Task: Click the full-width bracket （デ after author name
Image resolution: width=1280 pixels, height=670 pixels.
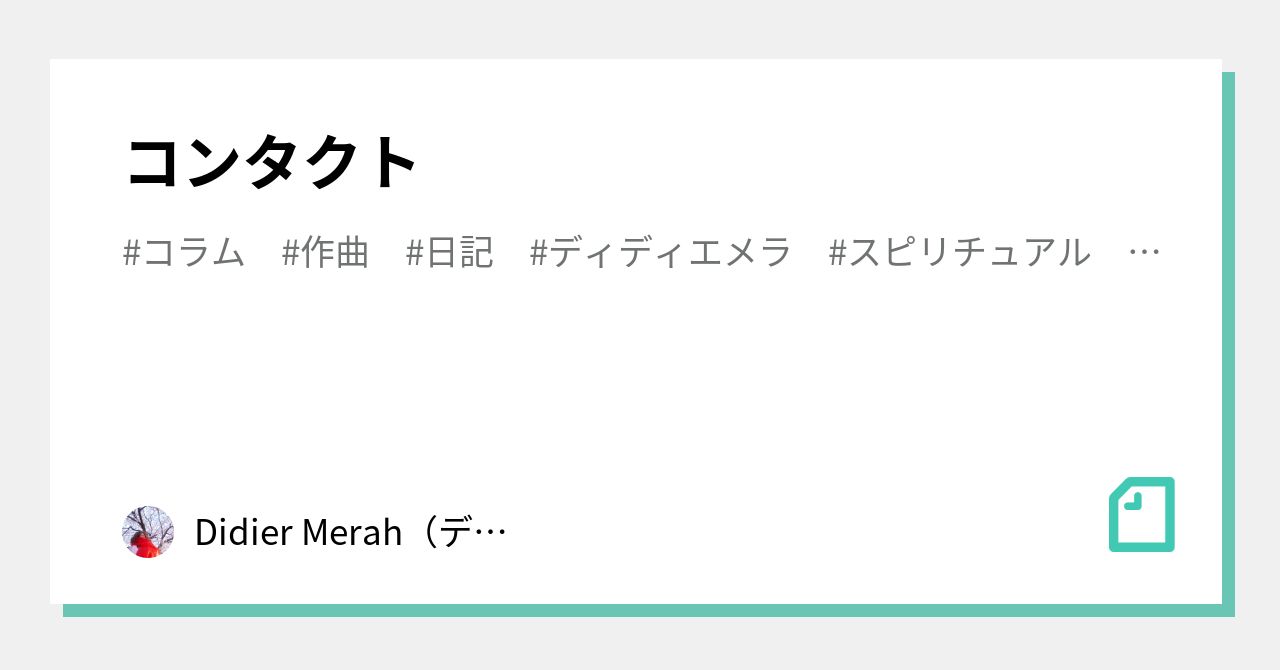Action: pos(444,533)
